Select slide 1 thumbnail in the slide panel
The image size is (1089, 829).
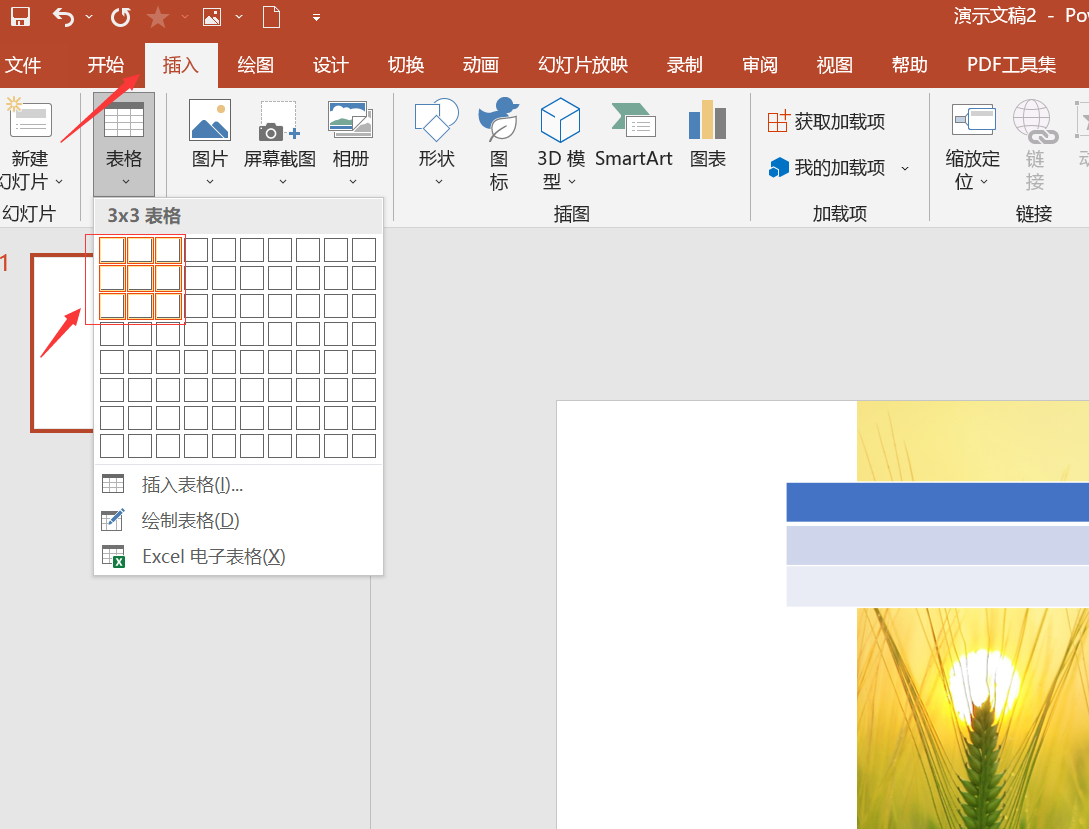click(x=63, y=343)
